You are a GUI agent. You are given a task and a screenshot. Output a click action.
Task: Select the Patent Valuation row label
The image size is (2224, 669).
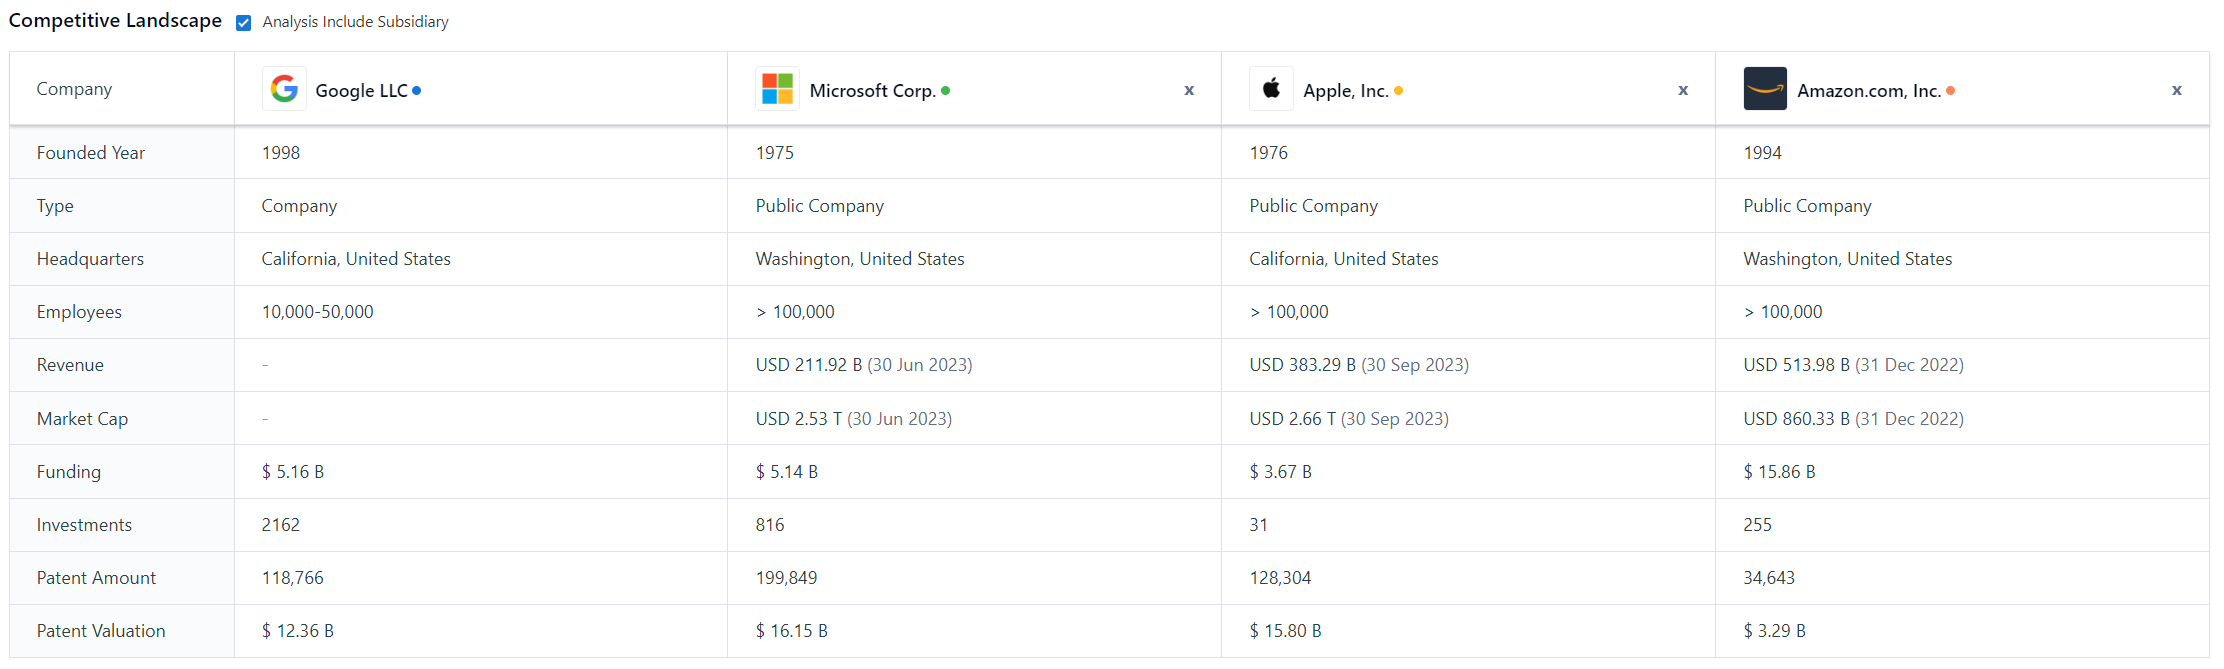[101, 631]
